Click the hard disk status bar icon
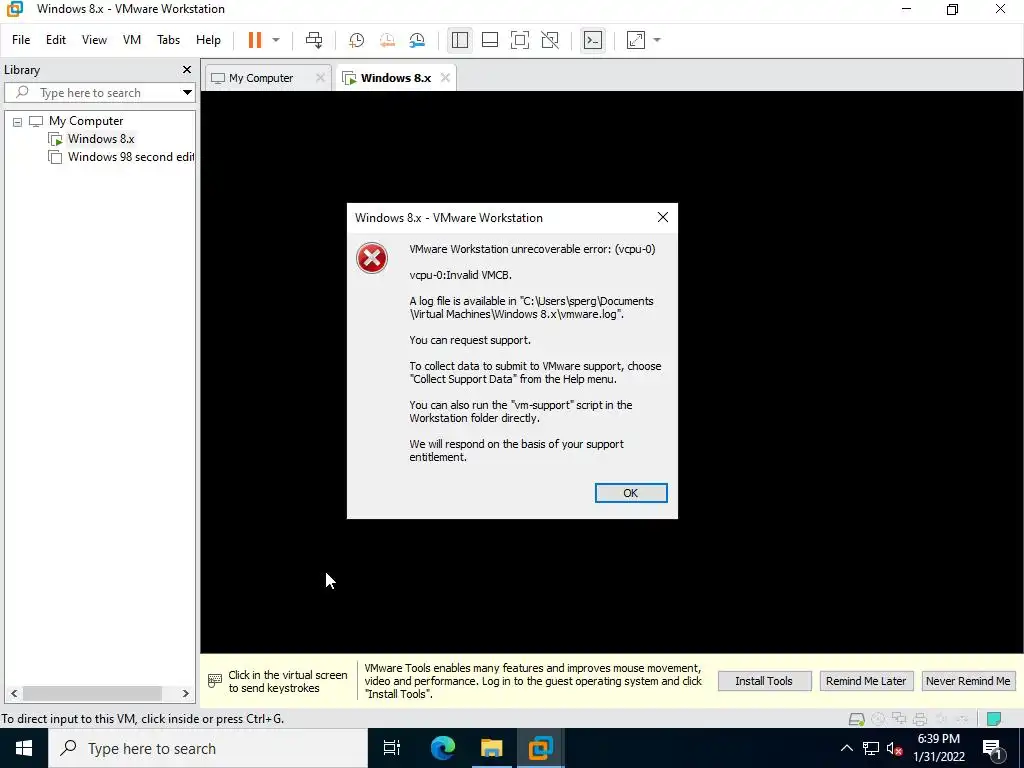1024x768 pixels. click(857, 719)
